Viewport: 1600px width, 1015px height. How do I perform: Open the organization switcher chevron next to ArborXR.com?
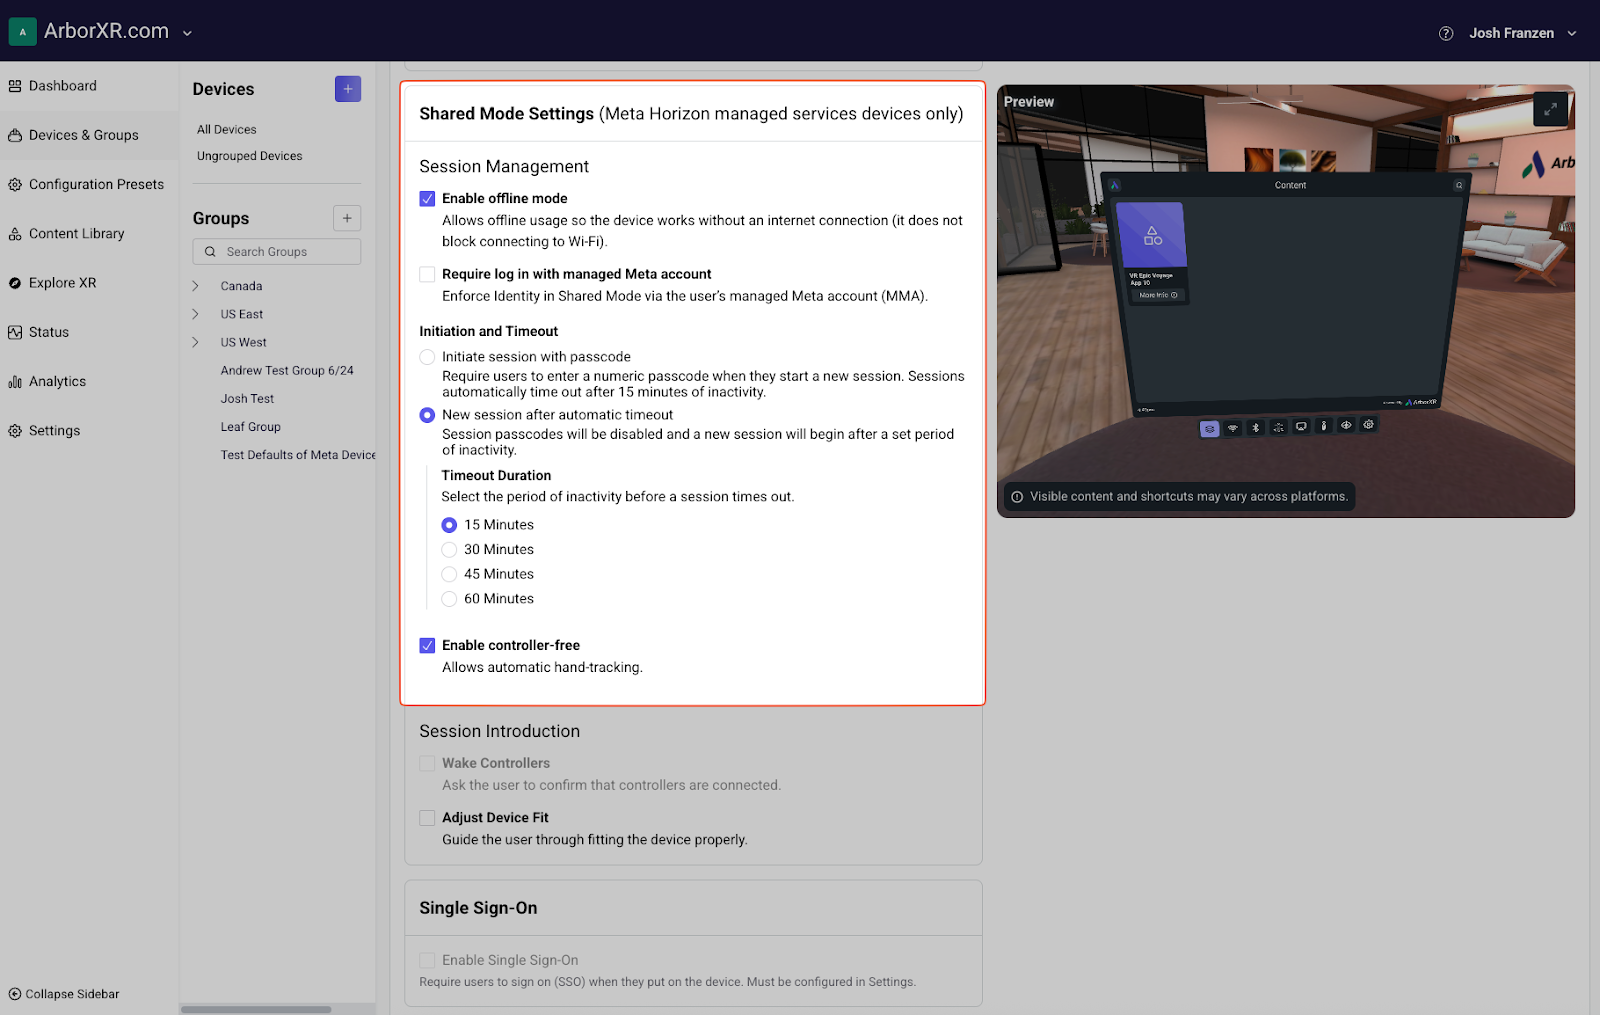[187, 33]
